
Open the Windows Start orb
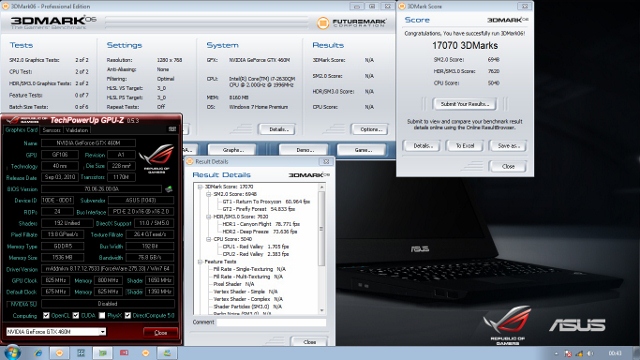click(x=12, y=353)
